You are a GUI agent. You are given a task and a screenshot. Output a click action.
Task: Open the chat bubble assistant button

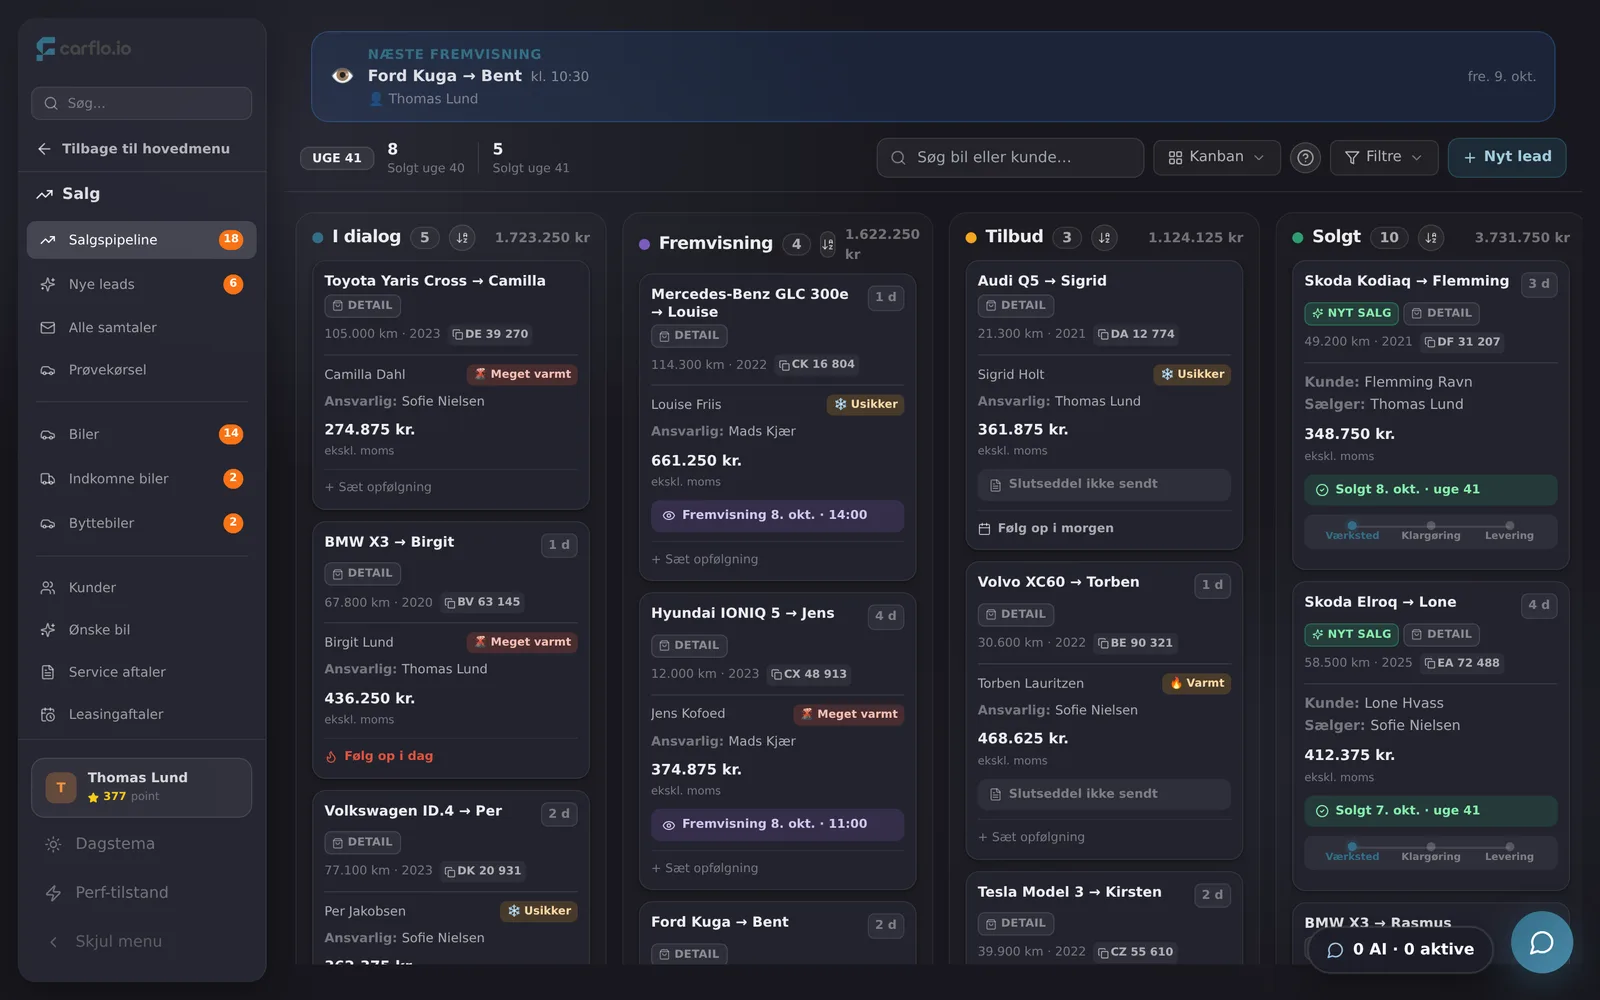(x=1541, y=942)
